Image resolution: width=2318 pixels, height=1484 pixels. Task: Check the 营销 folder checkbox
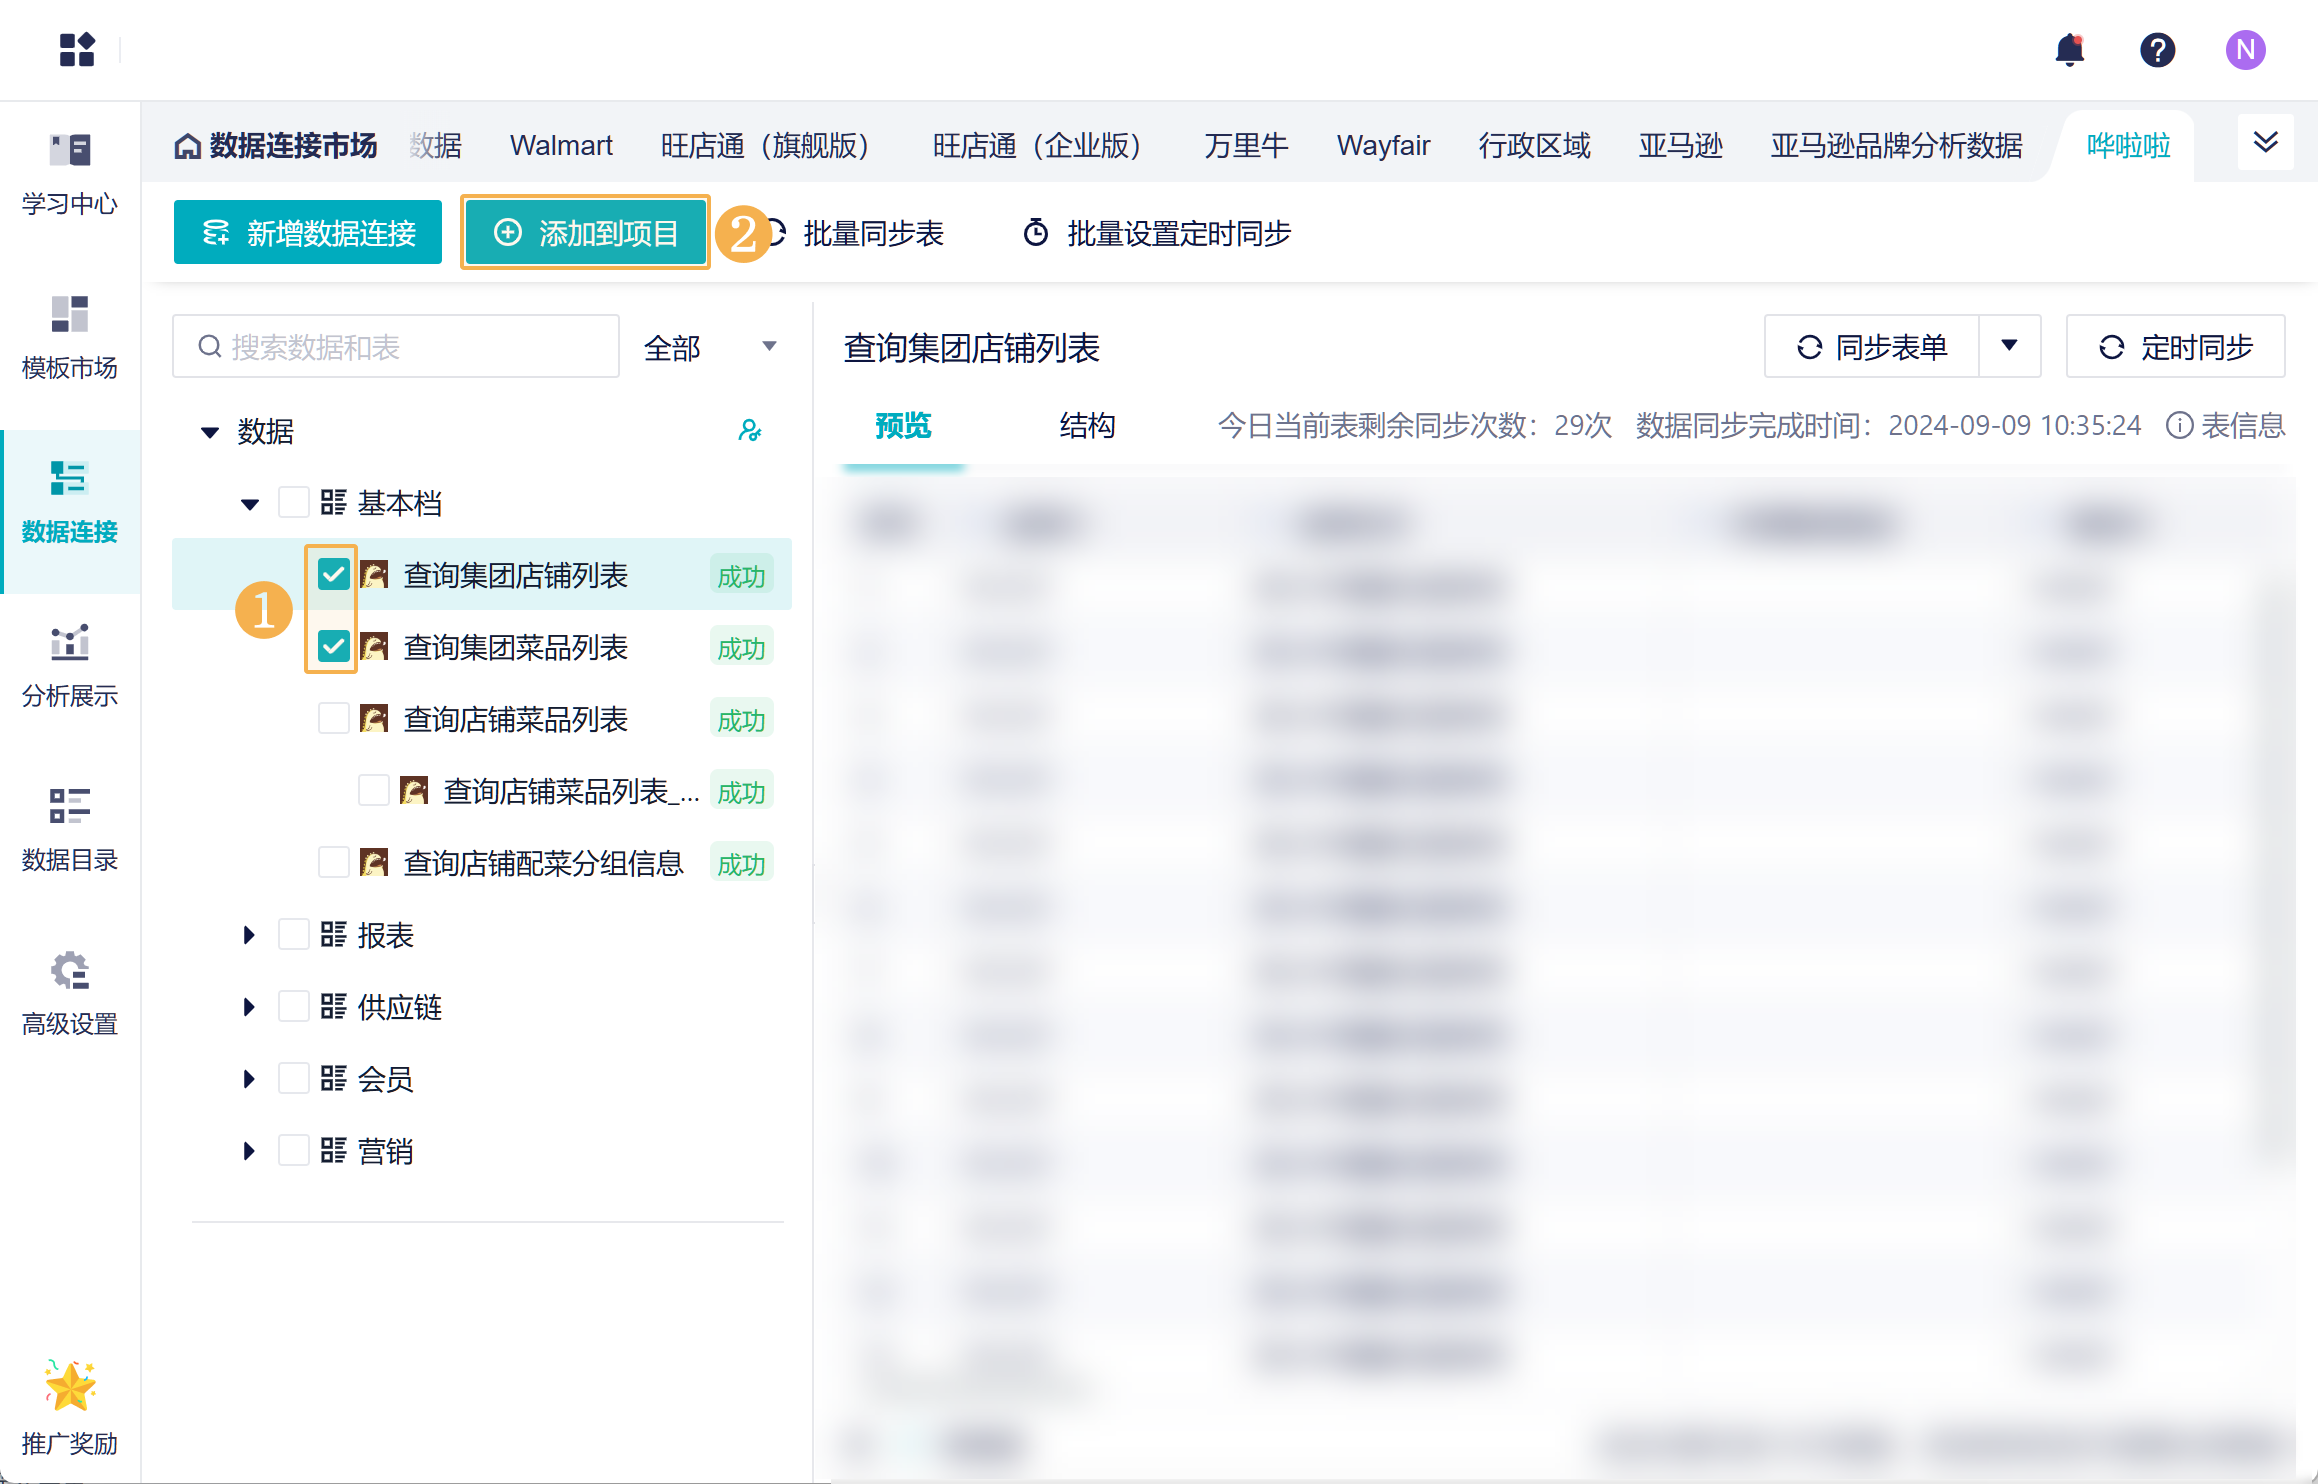click(x=293, y=1150)
